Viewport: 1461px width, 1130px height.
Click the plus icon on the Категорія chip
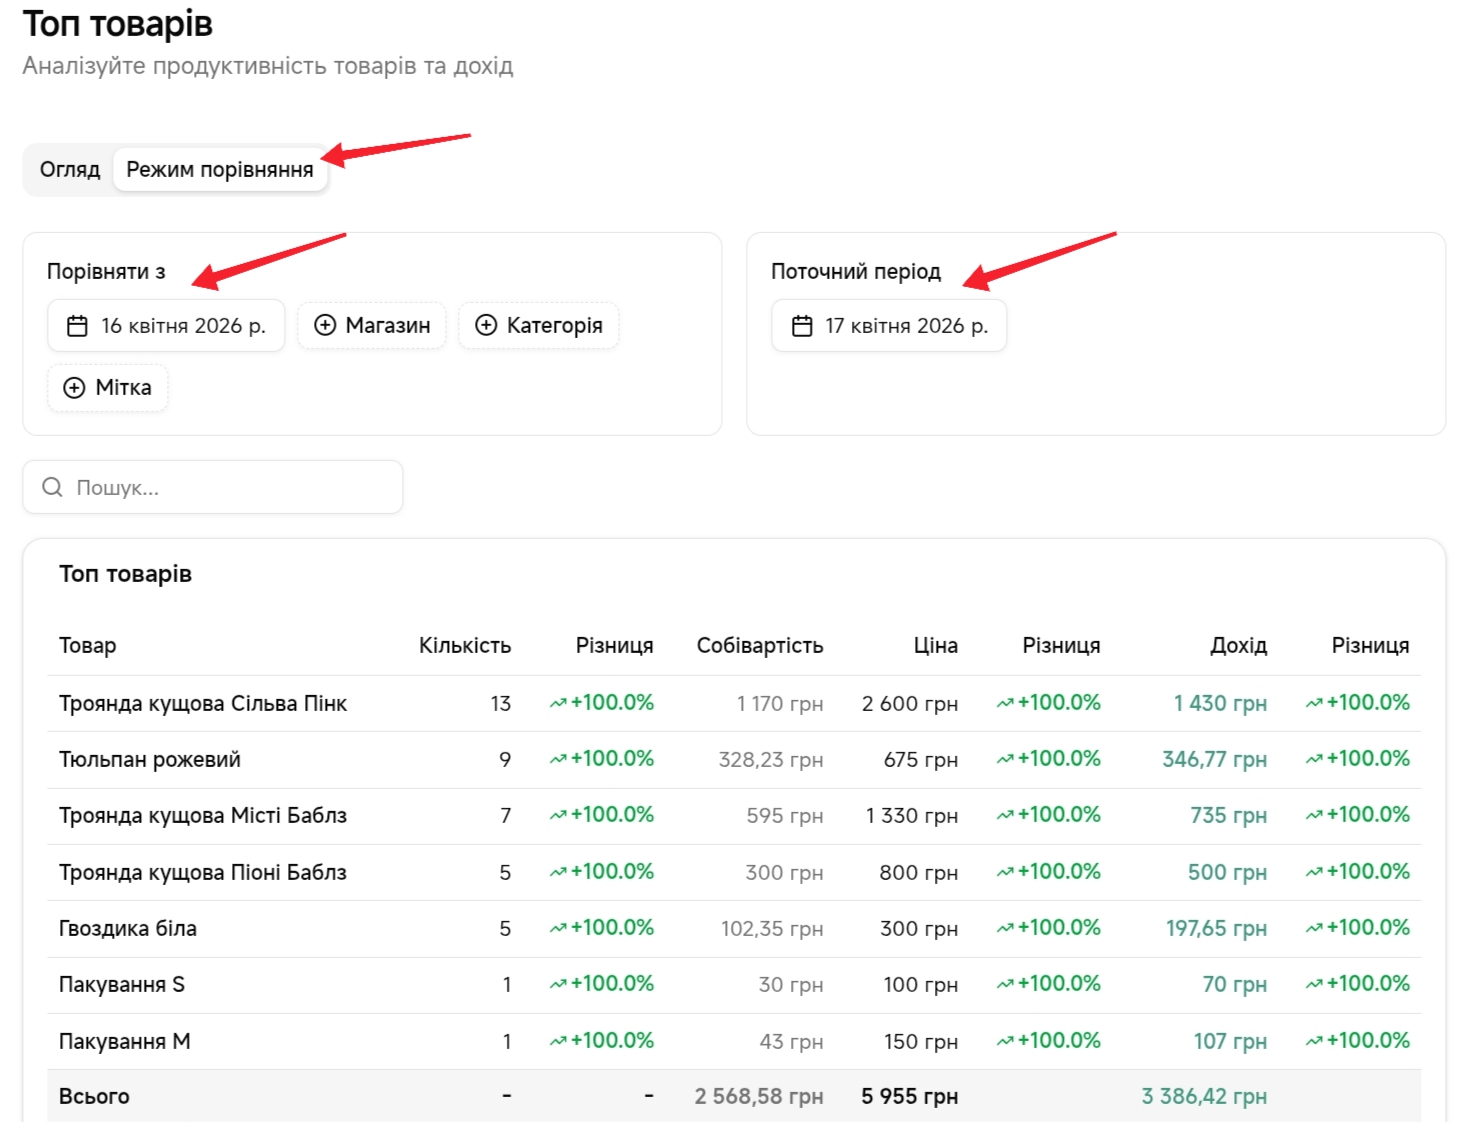(486, 326)
